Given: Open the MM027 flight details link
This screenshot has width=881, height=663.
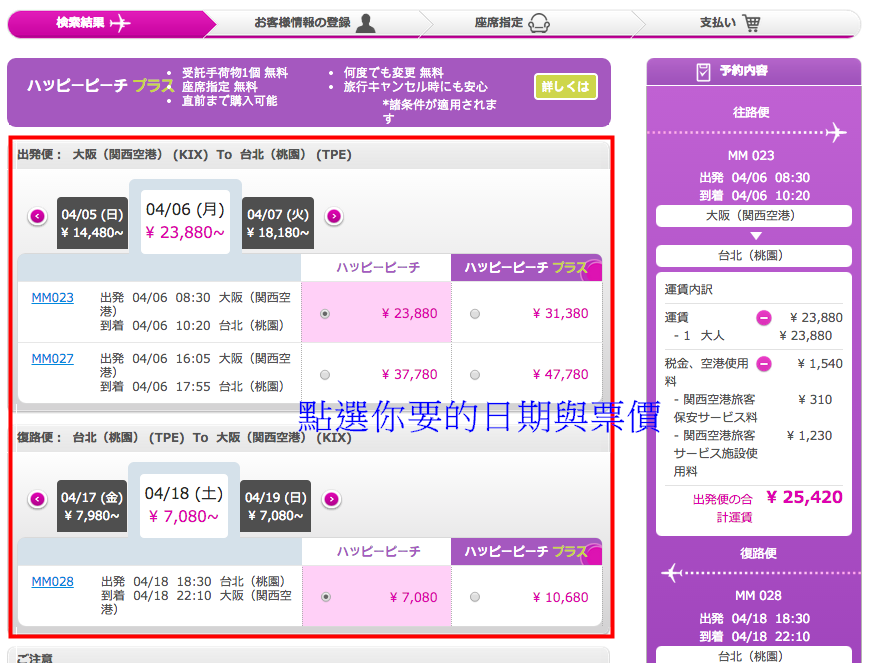Looking at the screenshot, I should 52,358.
